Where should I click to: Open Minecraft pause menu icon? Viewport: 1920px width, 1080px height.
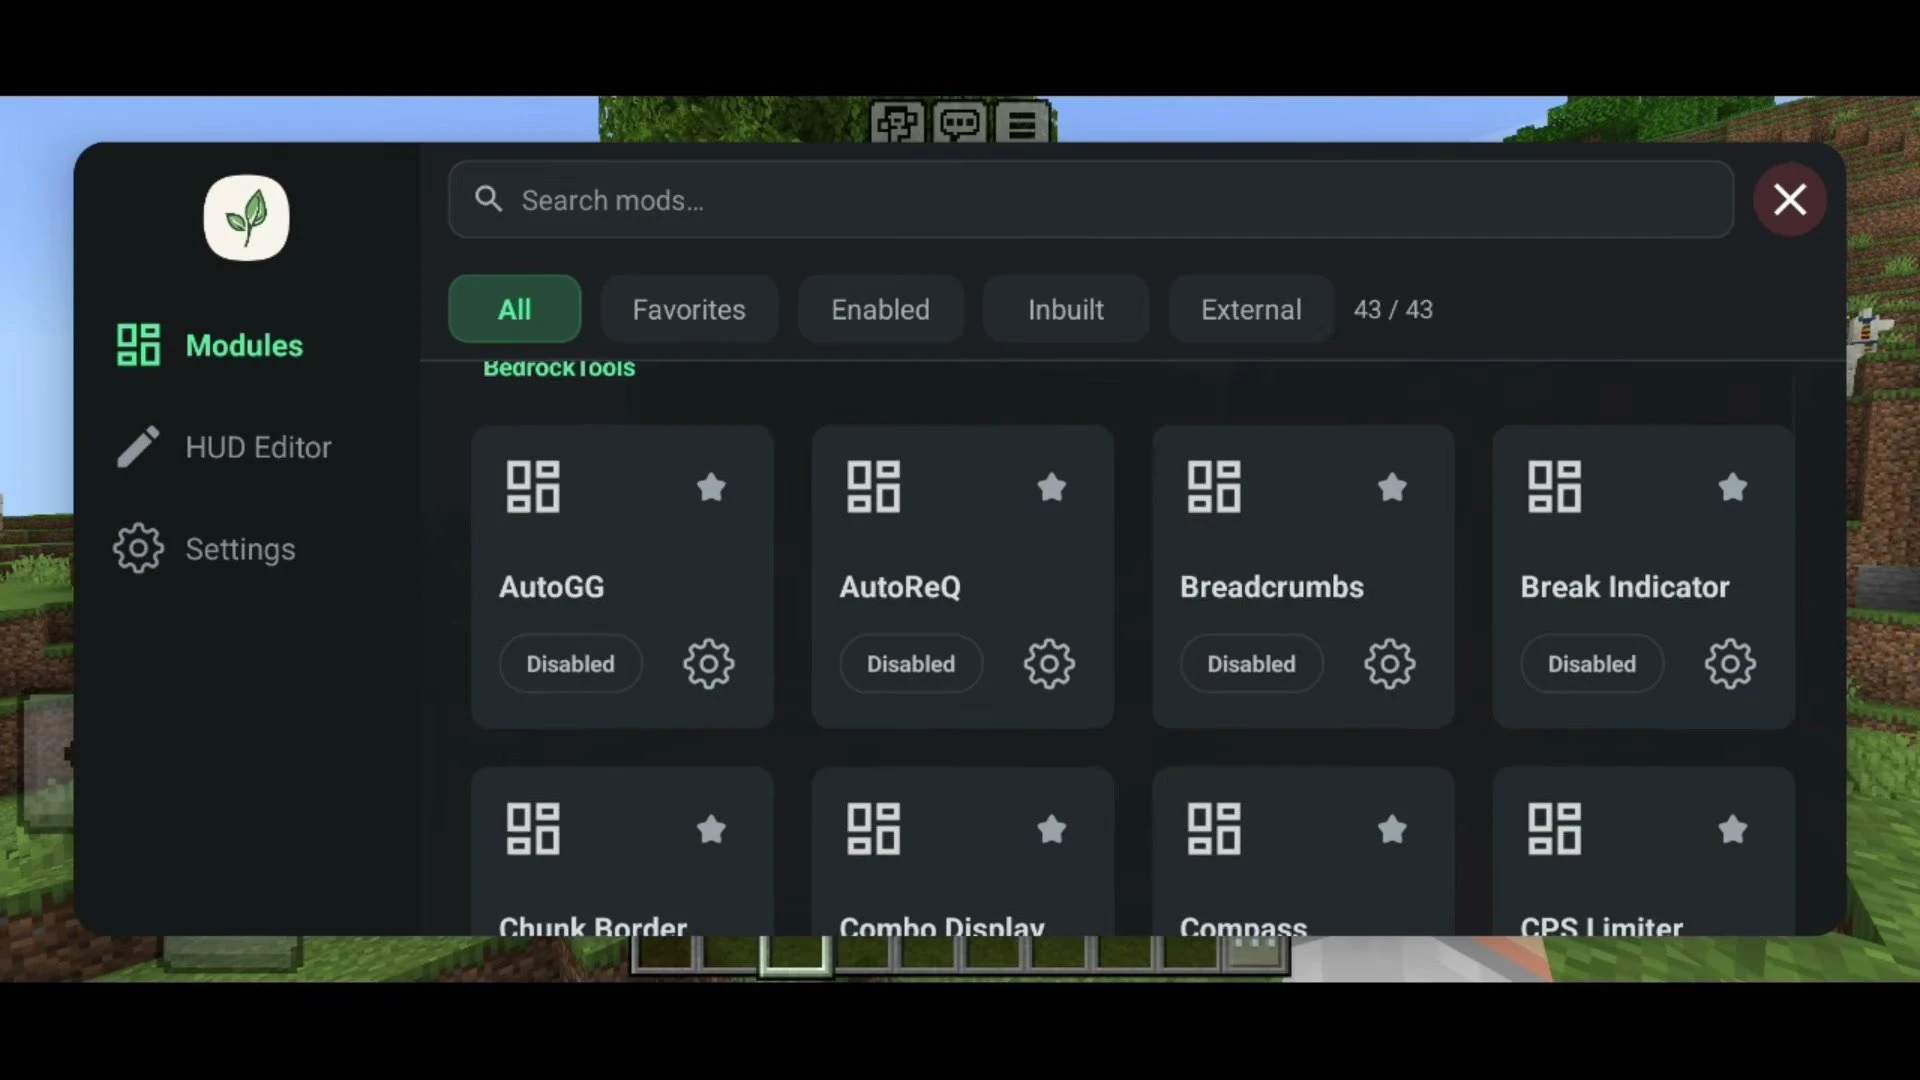pos(1022,124)
